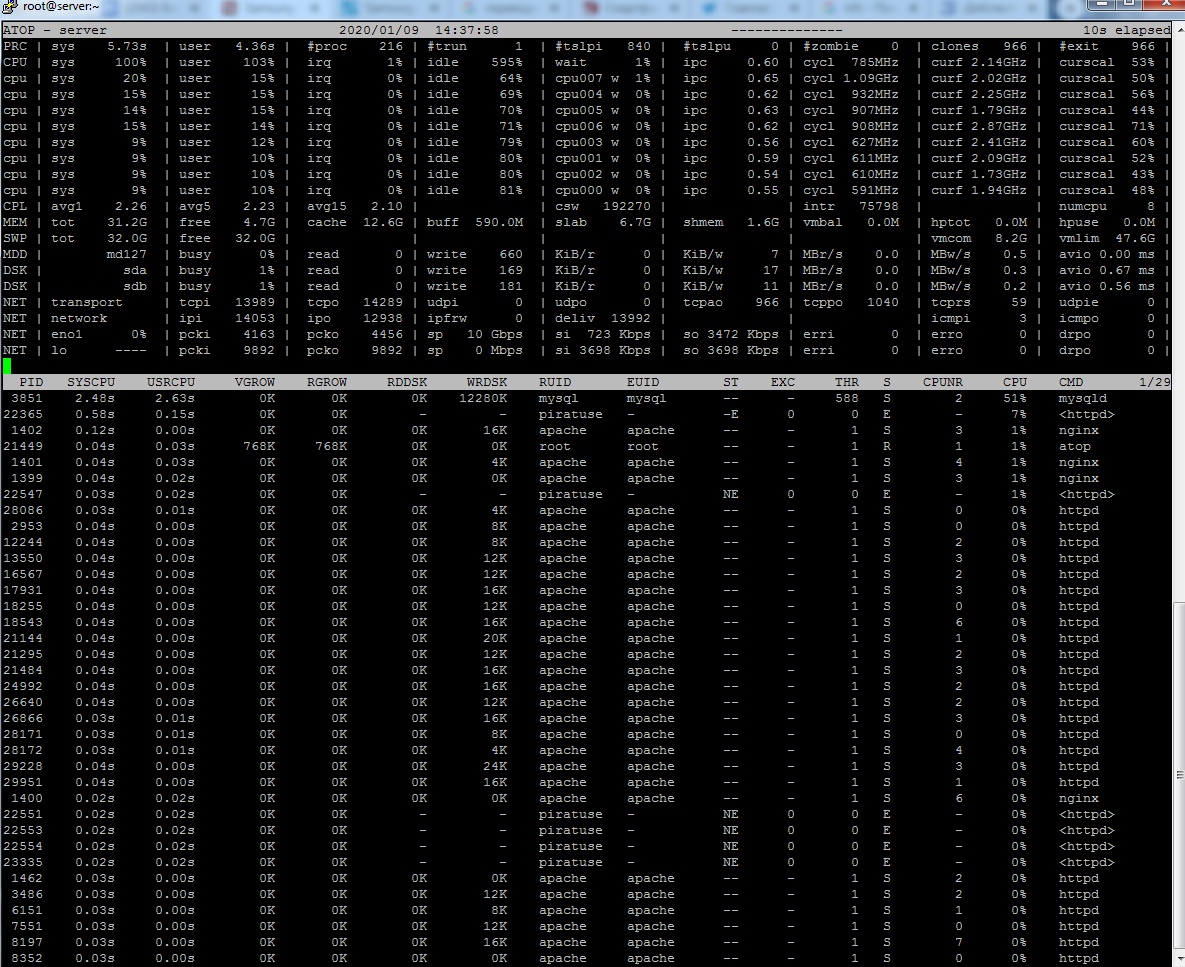Click the PuTTY icon in title bar
Screen dimensions: 1185x967
coord(11,8)
